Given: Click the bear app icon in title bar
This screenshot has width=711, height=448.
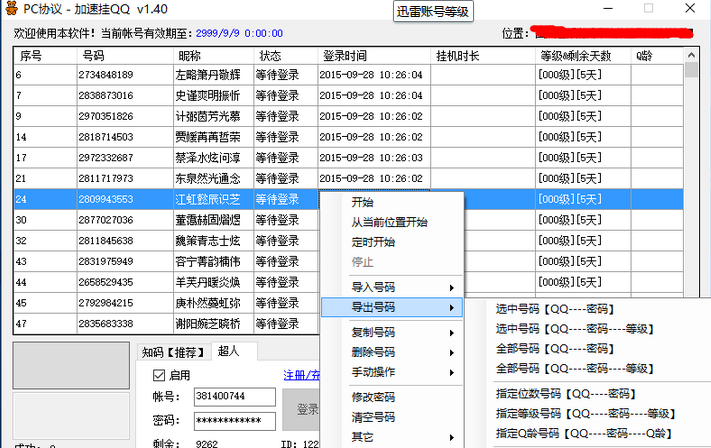Looking at the screenshot, I should [11, 8].
